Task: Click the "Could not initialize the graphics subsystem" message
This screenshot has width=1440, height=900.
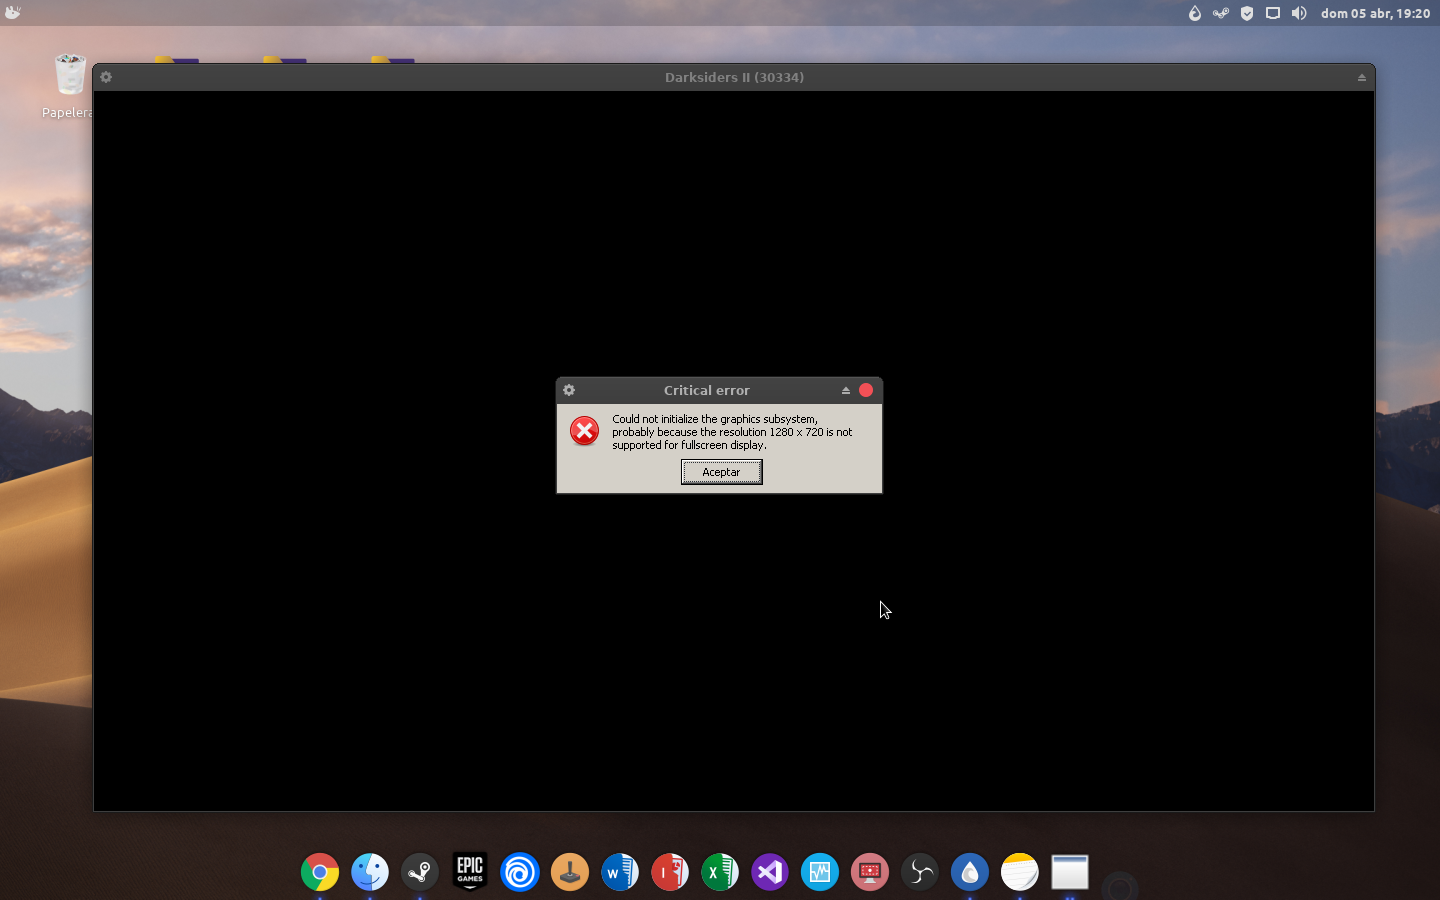Action: [x=732, y=432]
